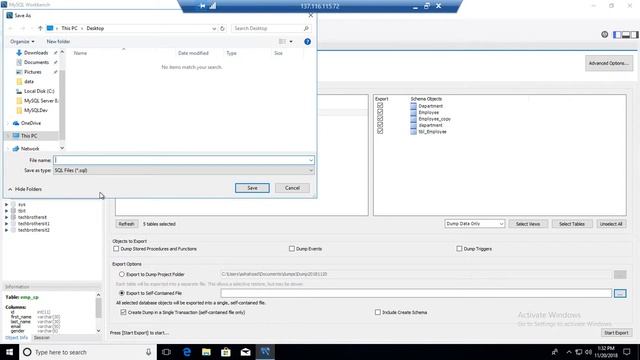Open the MySQLDev folder

36,110
